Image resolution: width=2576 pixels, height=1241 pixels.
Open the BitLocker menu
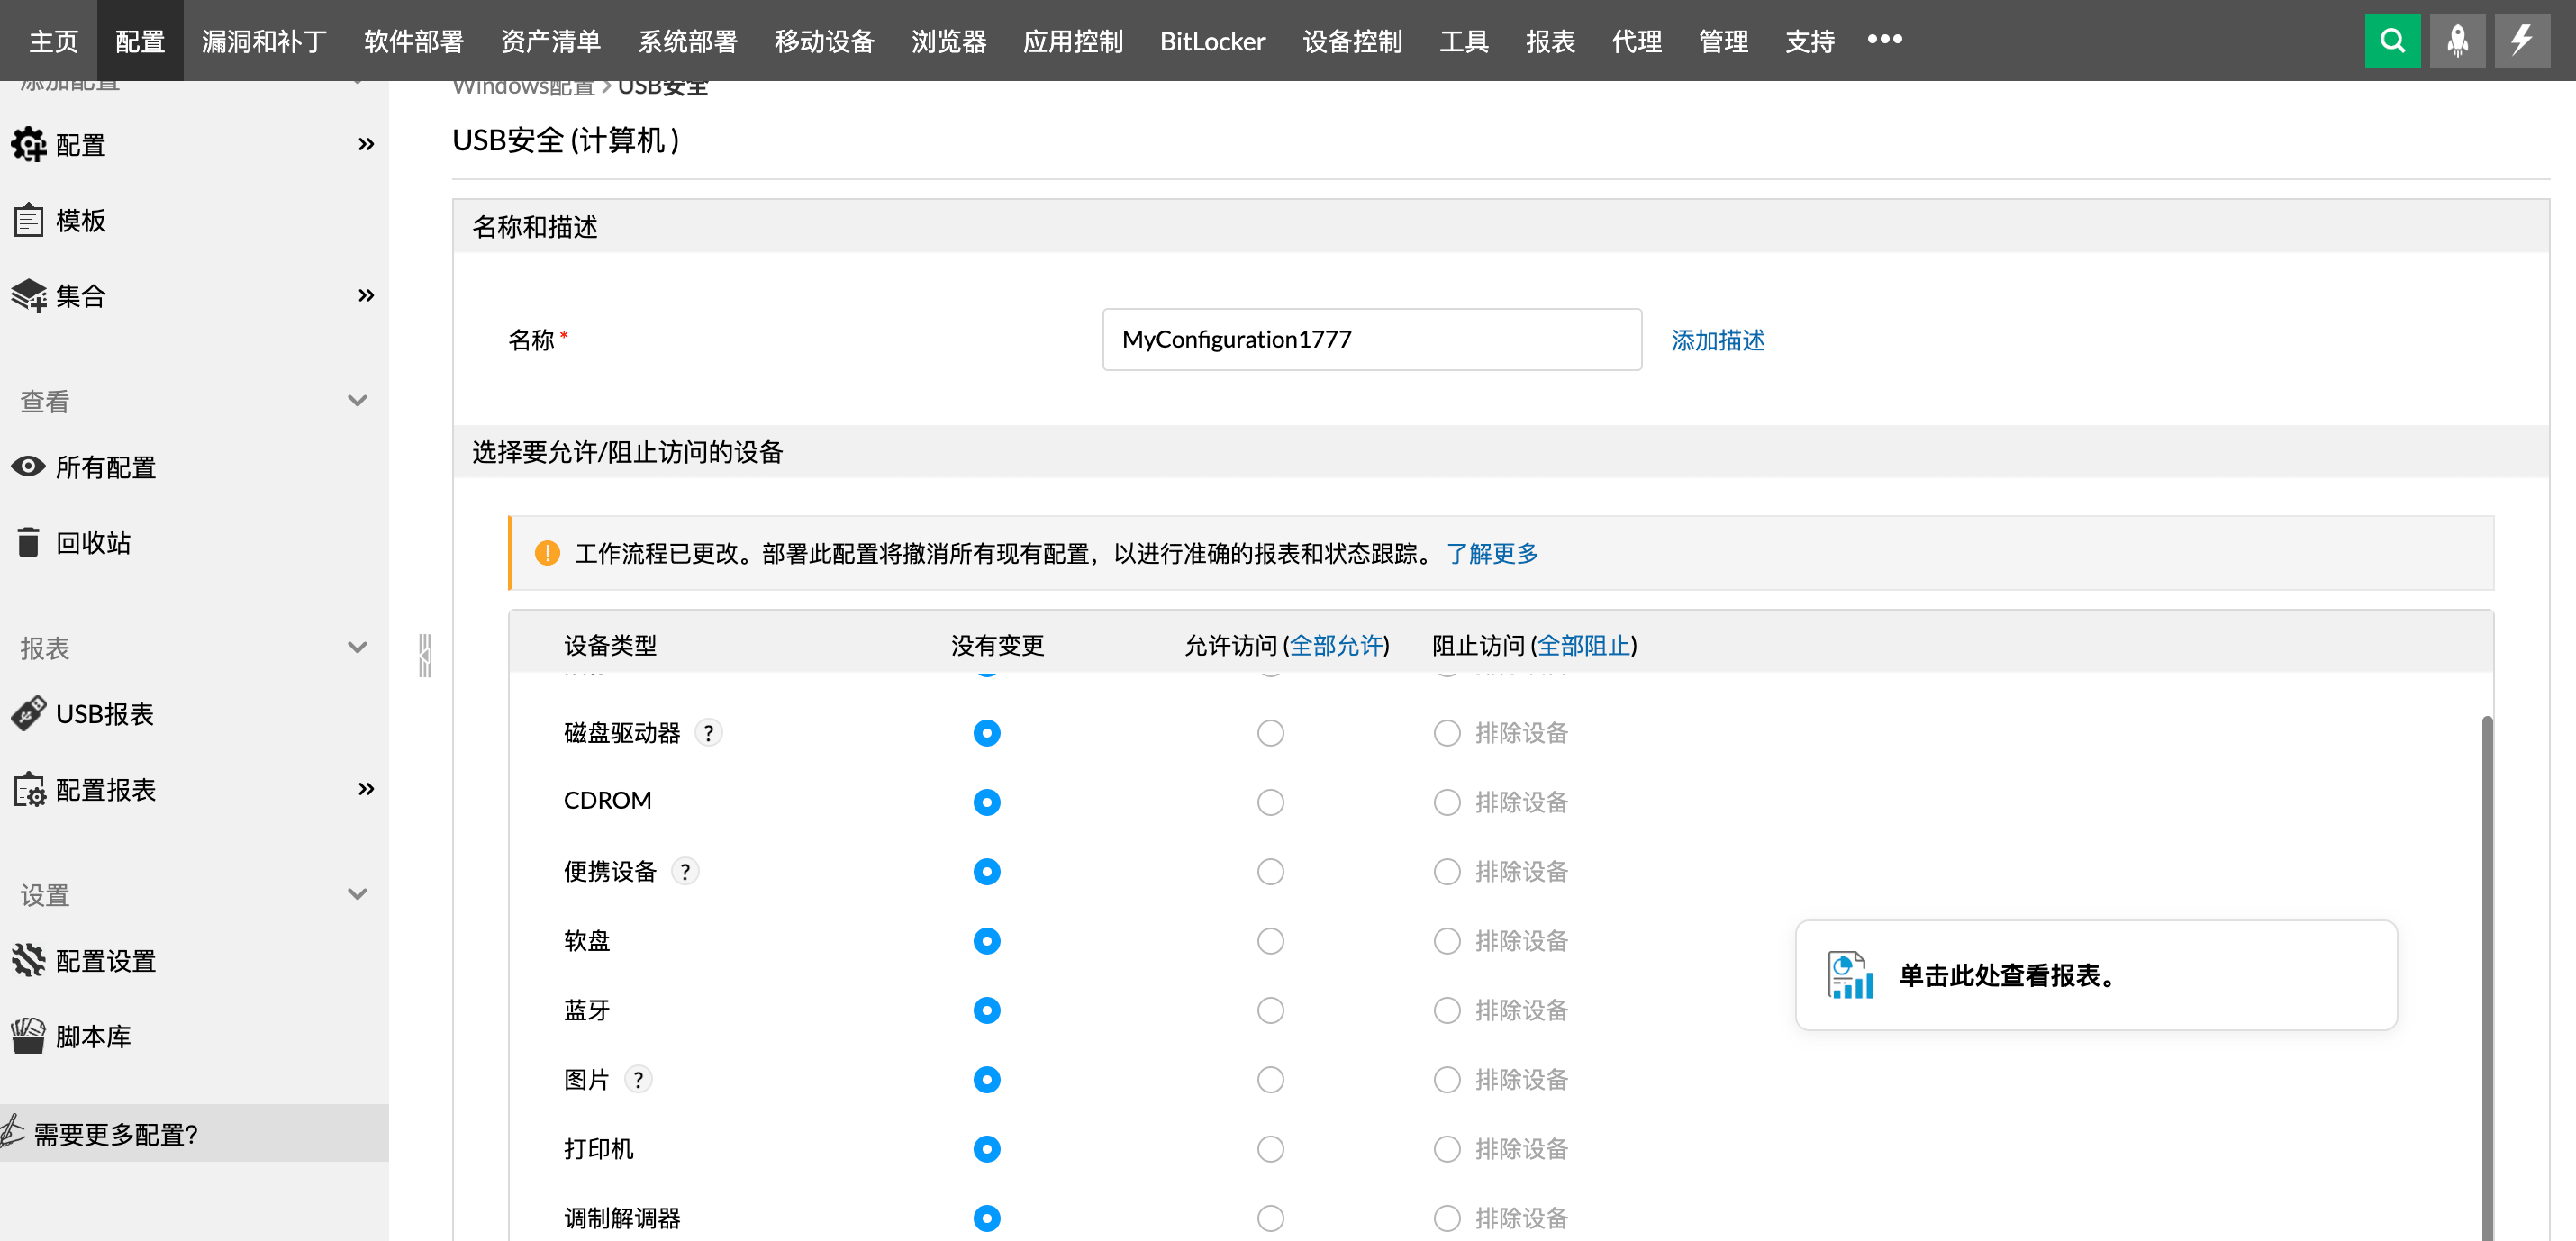tap(1212, 40)
